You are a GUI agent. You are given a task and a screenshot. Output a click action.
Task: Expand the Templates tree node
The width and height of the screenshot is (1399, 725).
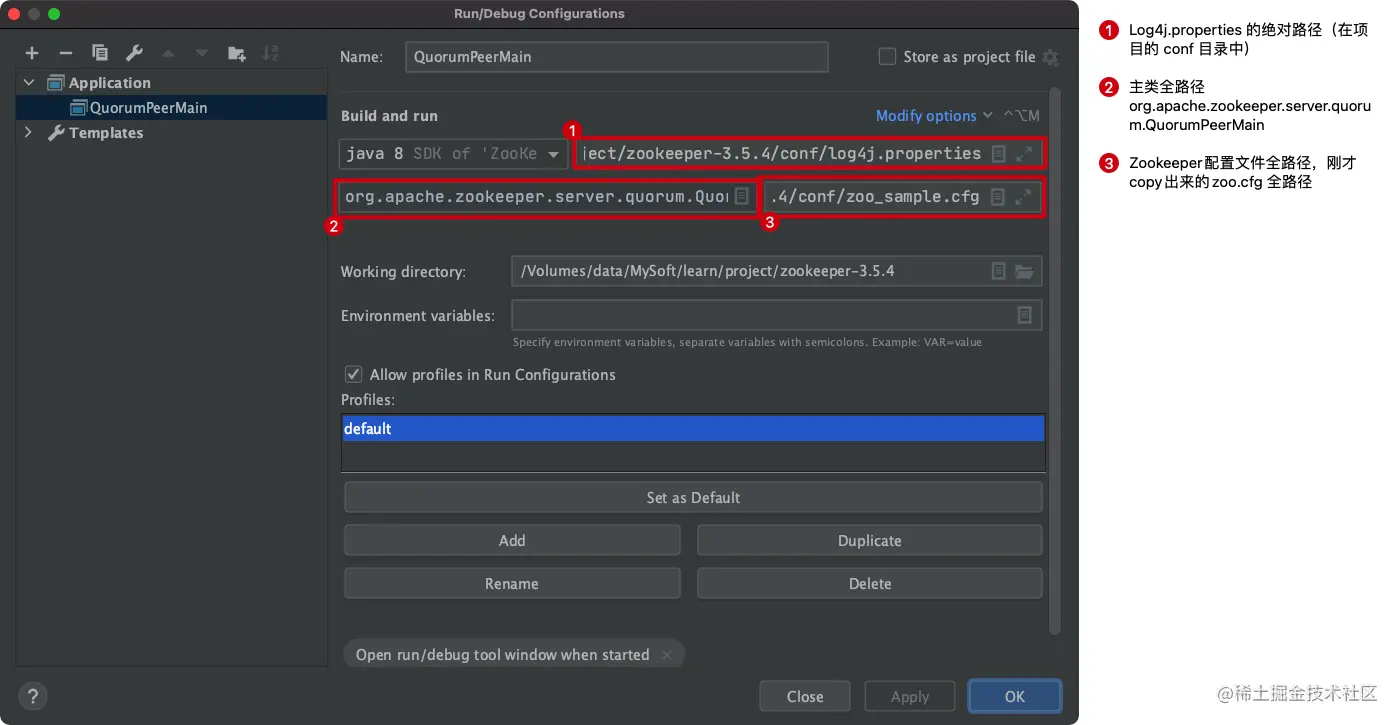coord(29,133)
